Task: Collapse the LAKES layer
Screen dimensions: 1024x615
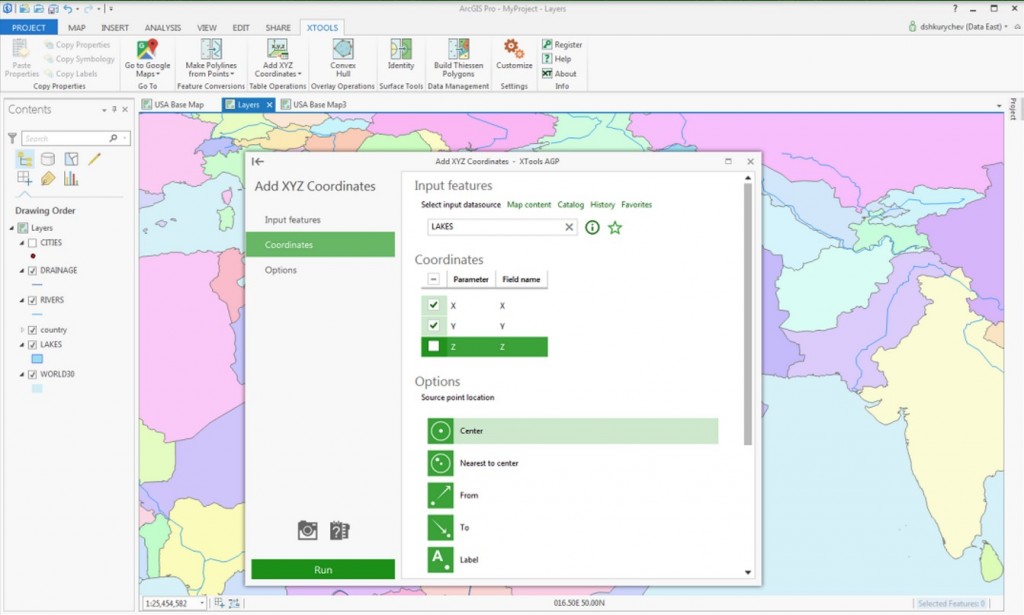Action: click(x=22, y=345)
